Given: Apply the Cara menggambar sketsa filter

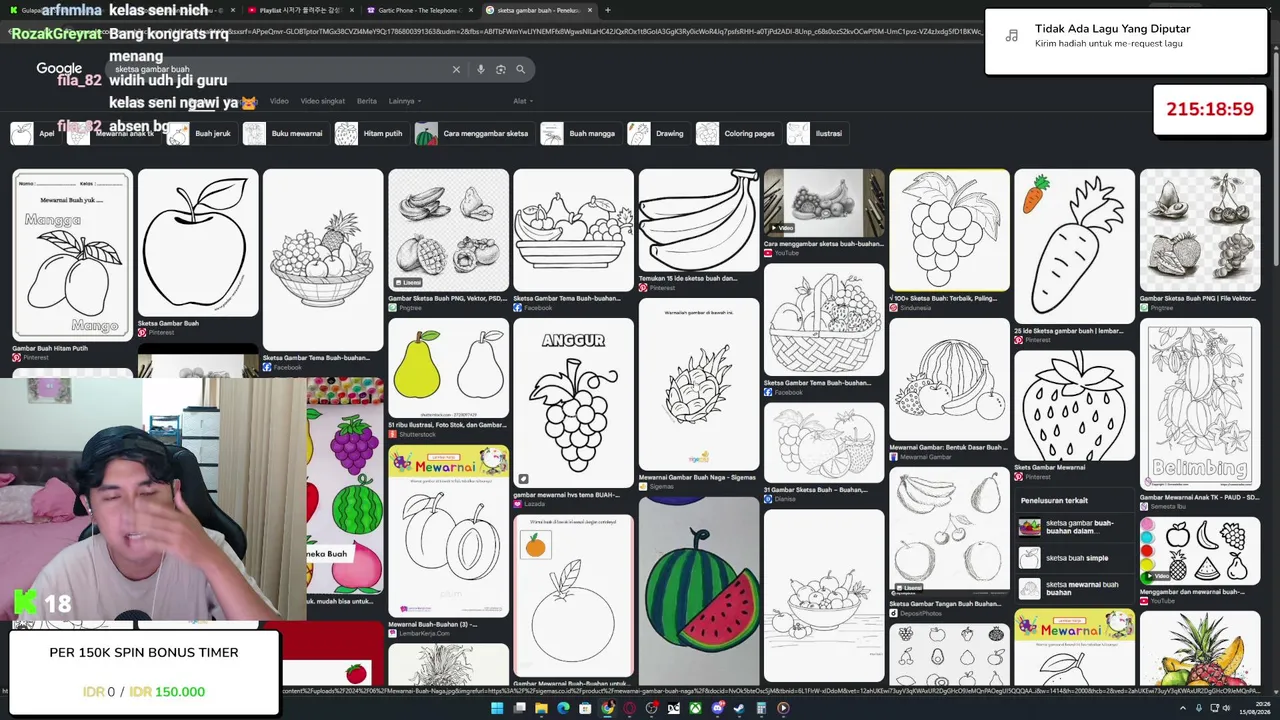Looking at the screenshot, I should (473, 134).
